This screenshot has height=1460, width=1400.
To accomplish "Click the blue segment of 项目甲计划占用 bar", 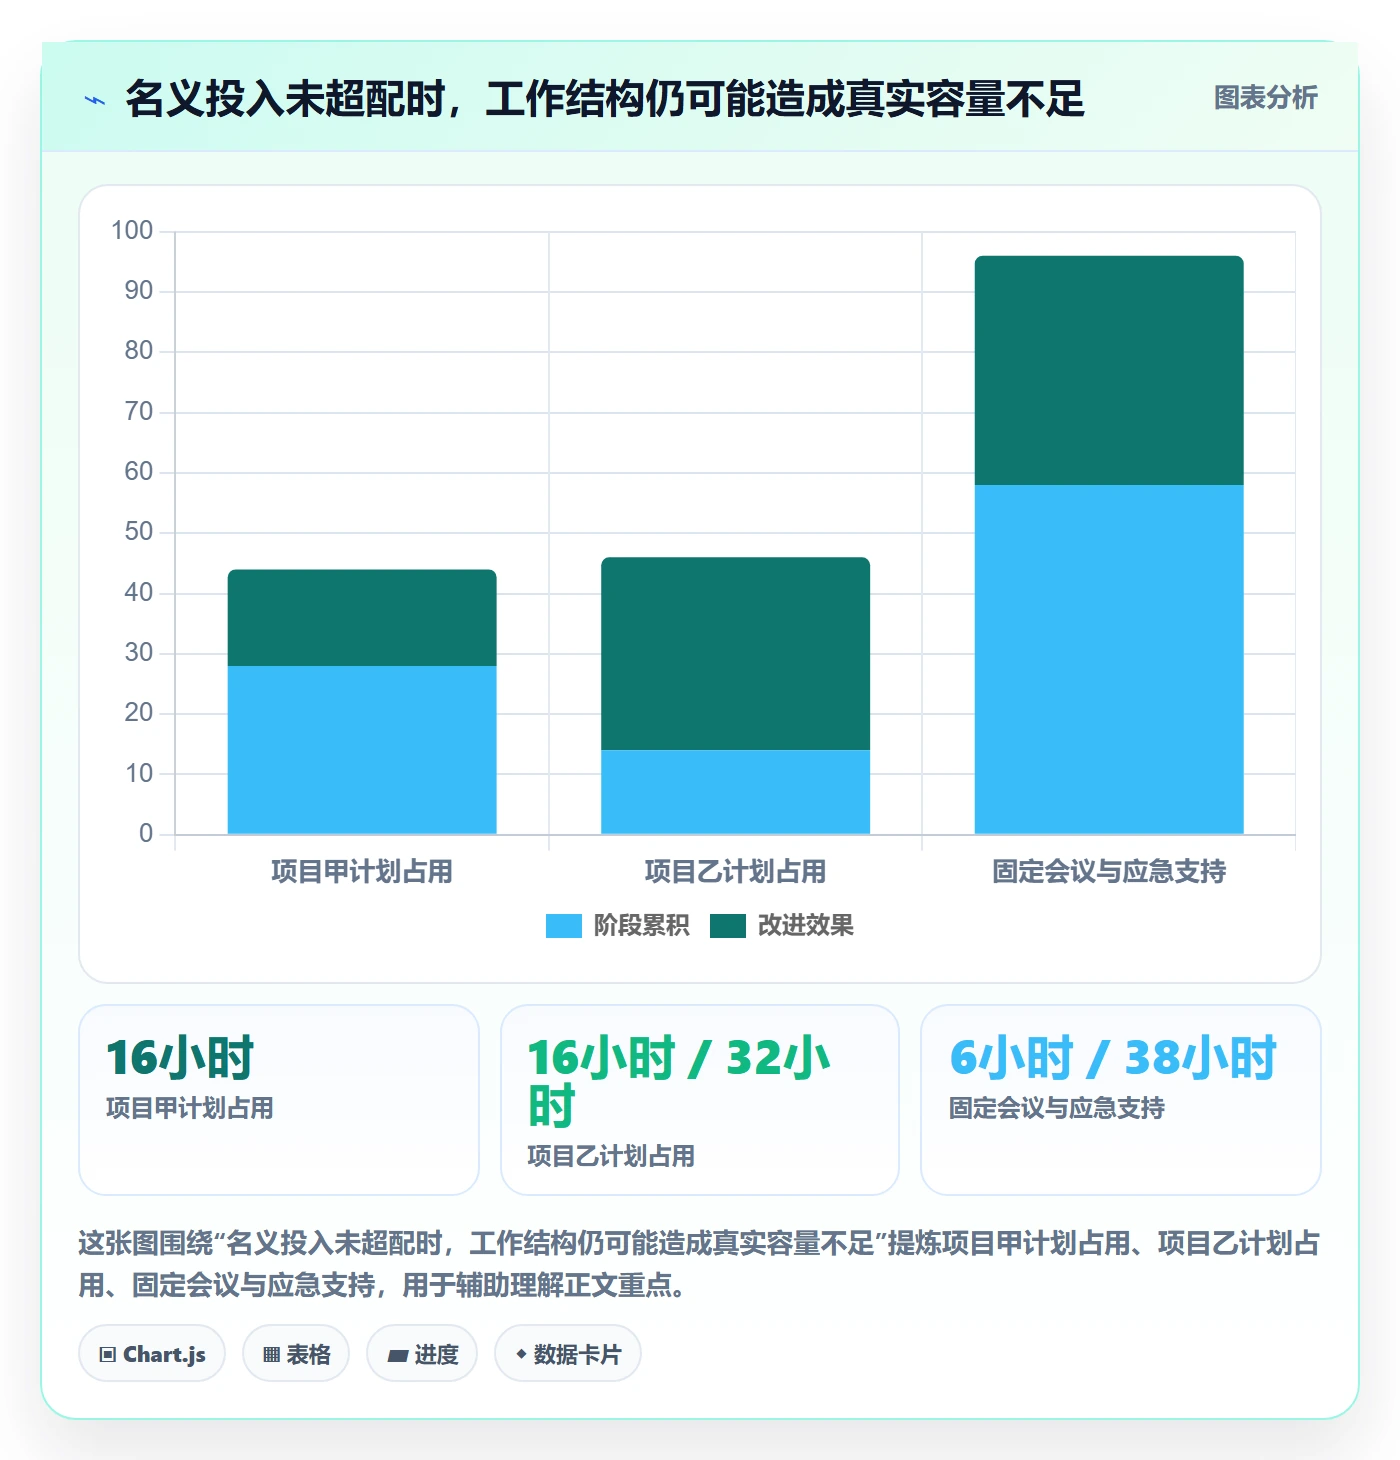I will click(362, 750).
